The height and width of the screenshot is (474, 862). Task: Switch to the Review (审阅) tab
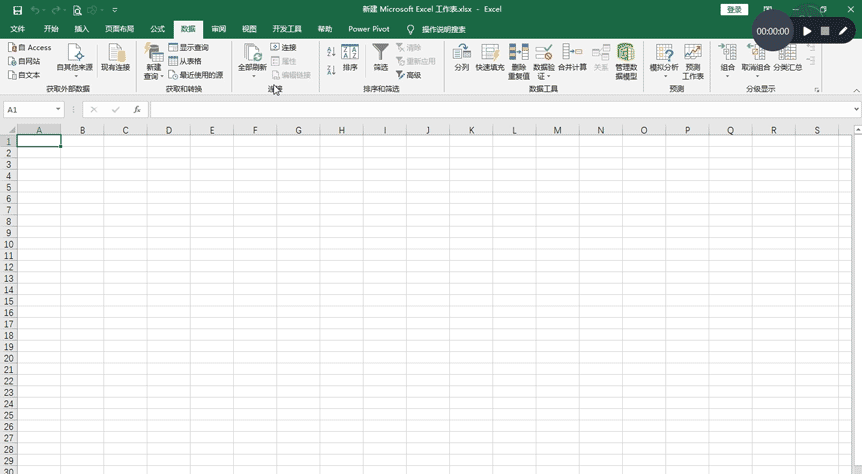point(219,29)
